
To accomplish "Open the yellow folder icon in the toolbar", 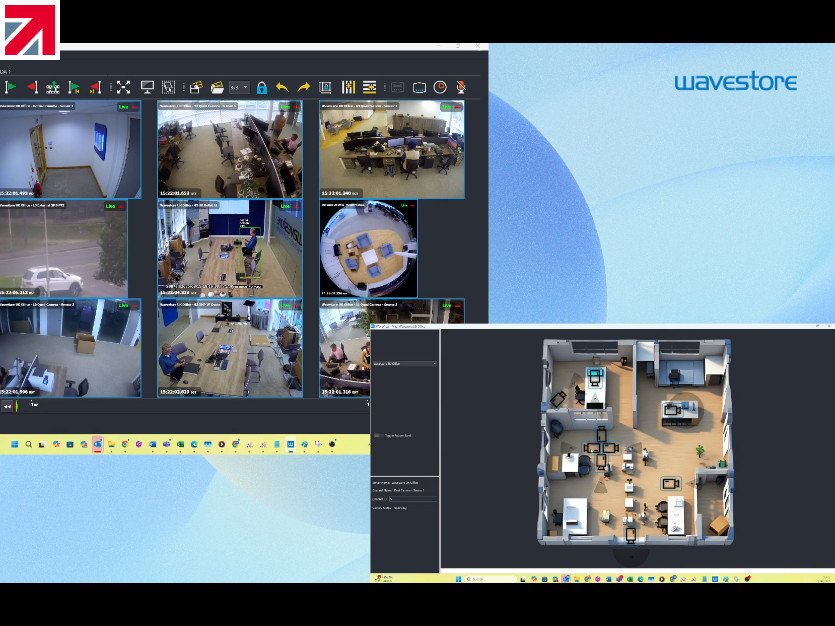I will point(217,88).
